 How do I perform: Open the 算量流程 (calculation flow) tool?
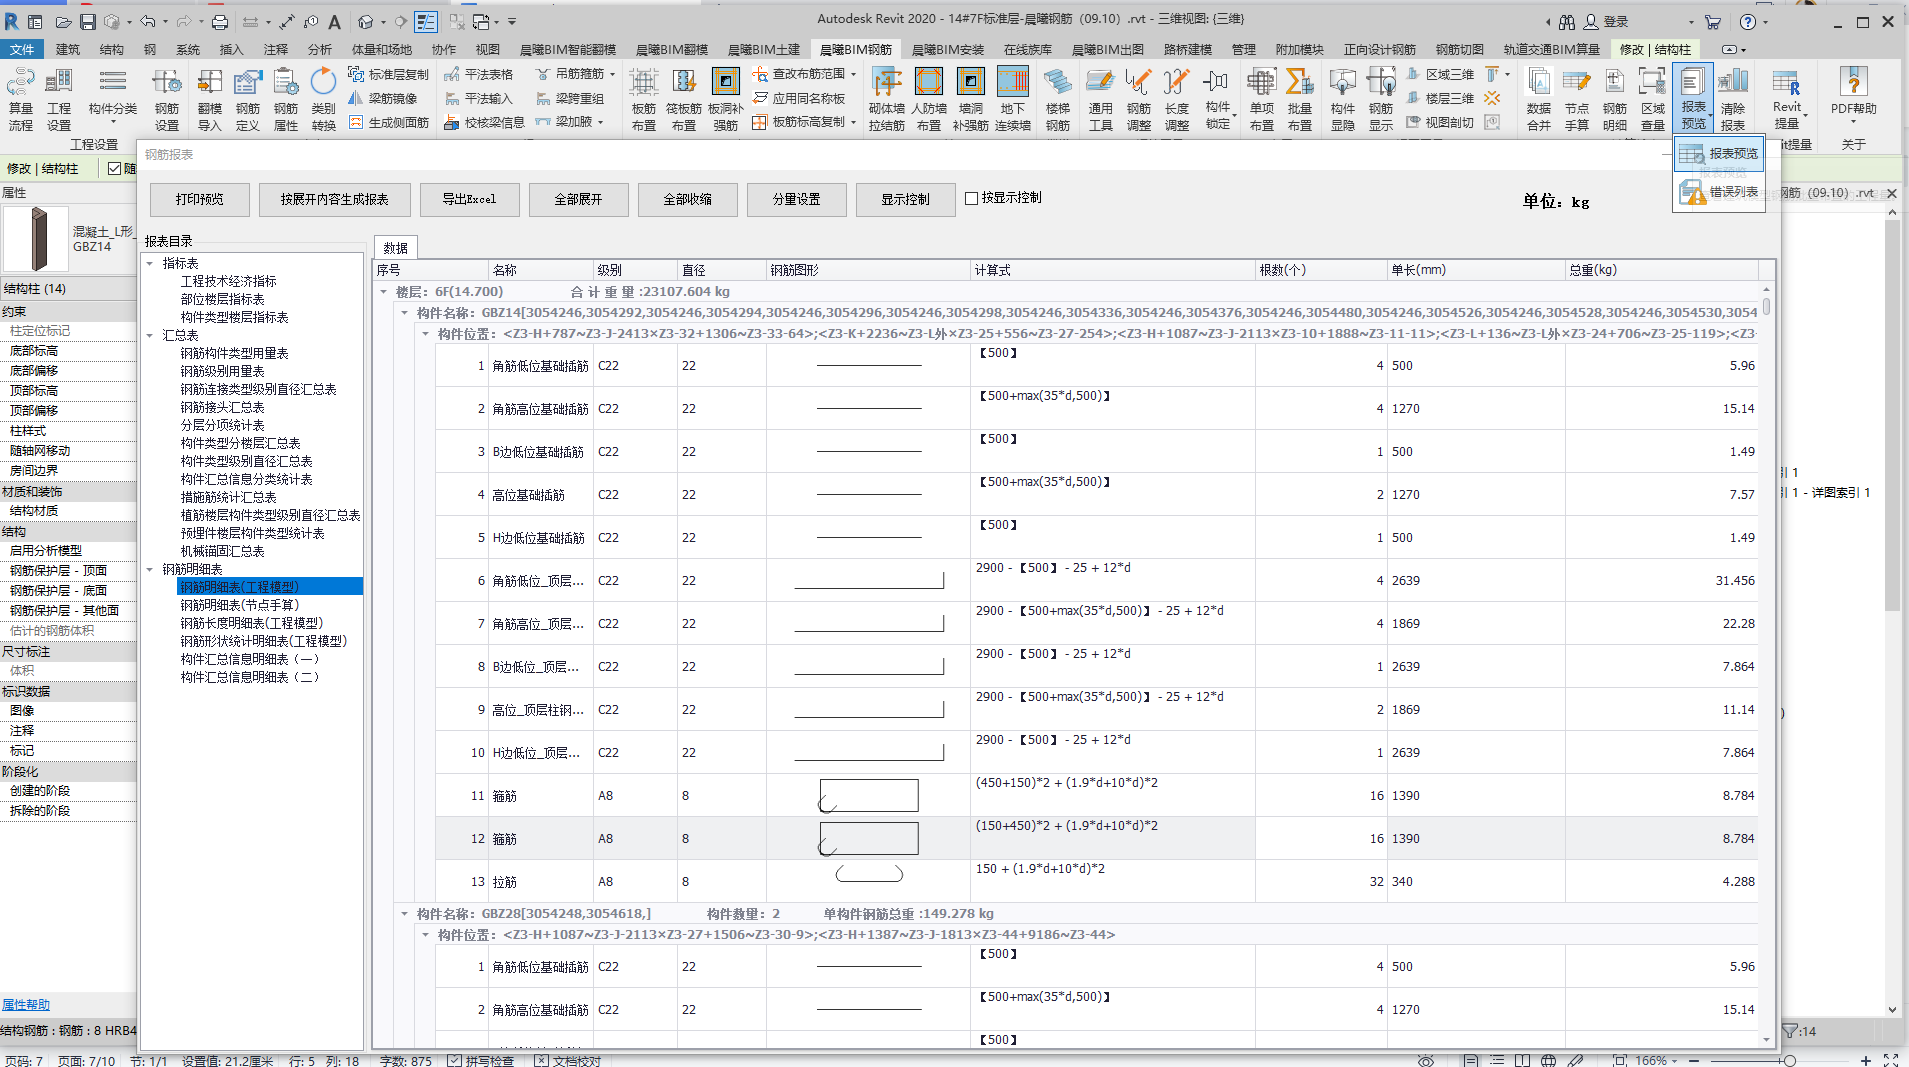[20, 99]
